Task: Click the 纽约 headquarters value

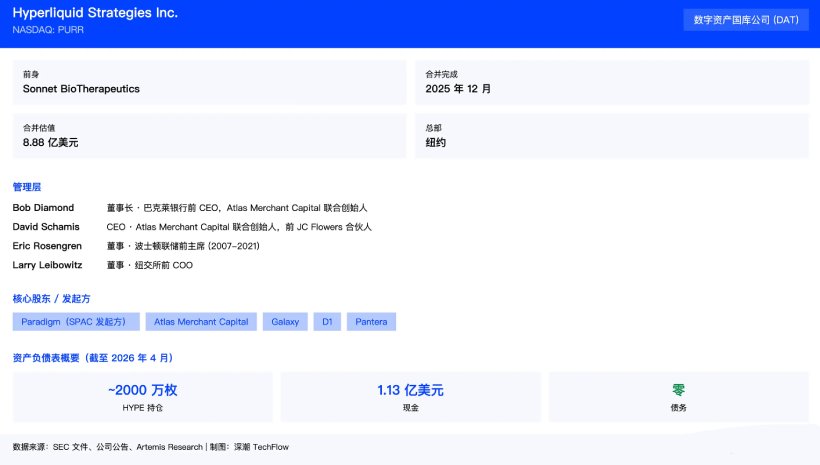Action: point(436,142)
